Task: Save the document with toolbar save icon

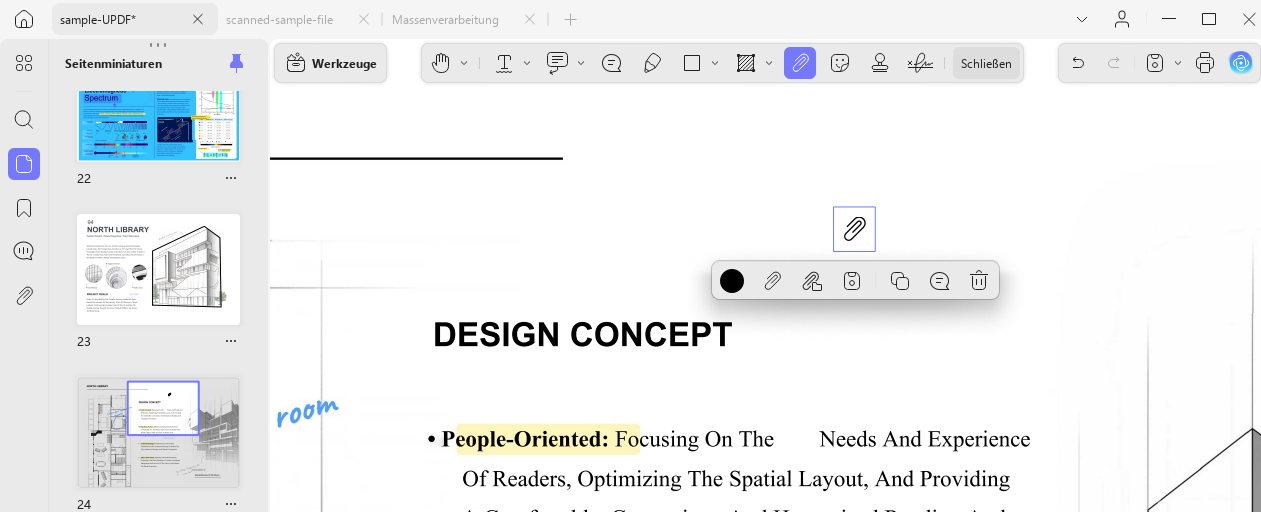Action: 1155,63
